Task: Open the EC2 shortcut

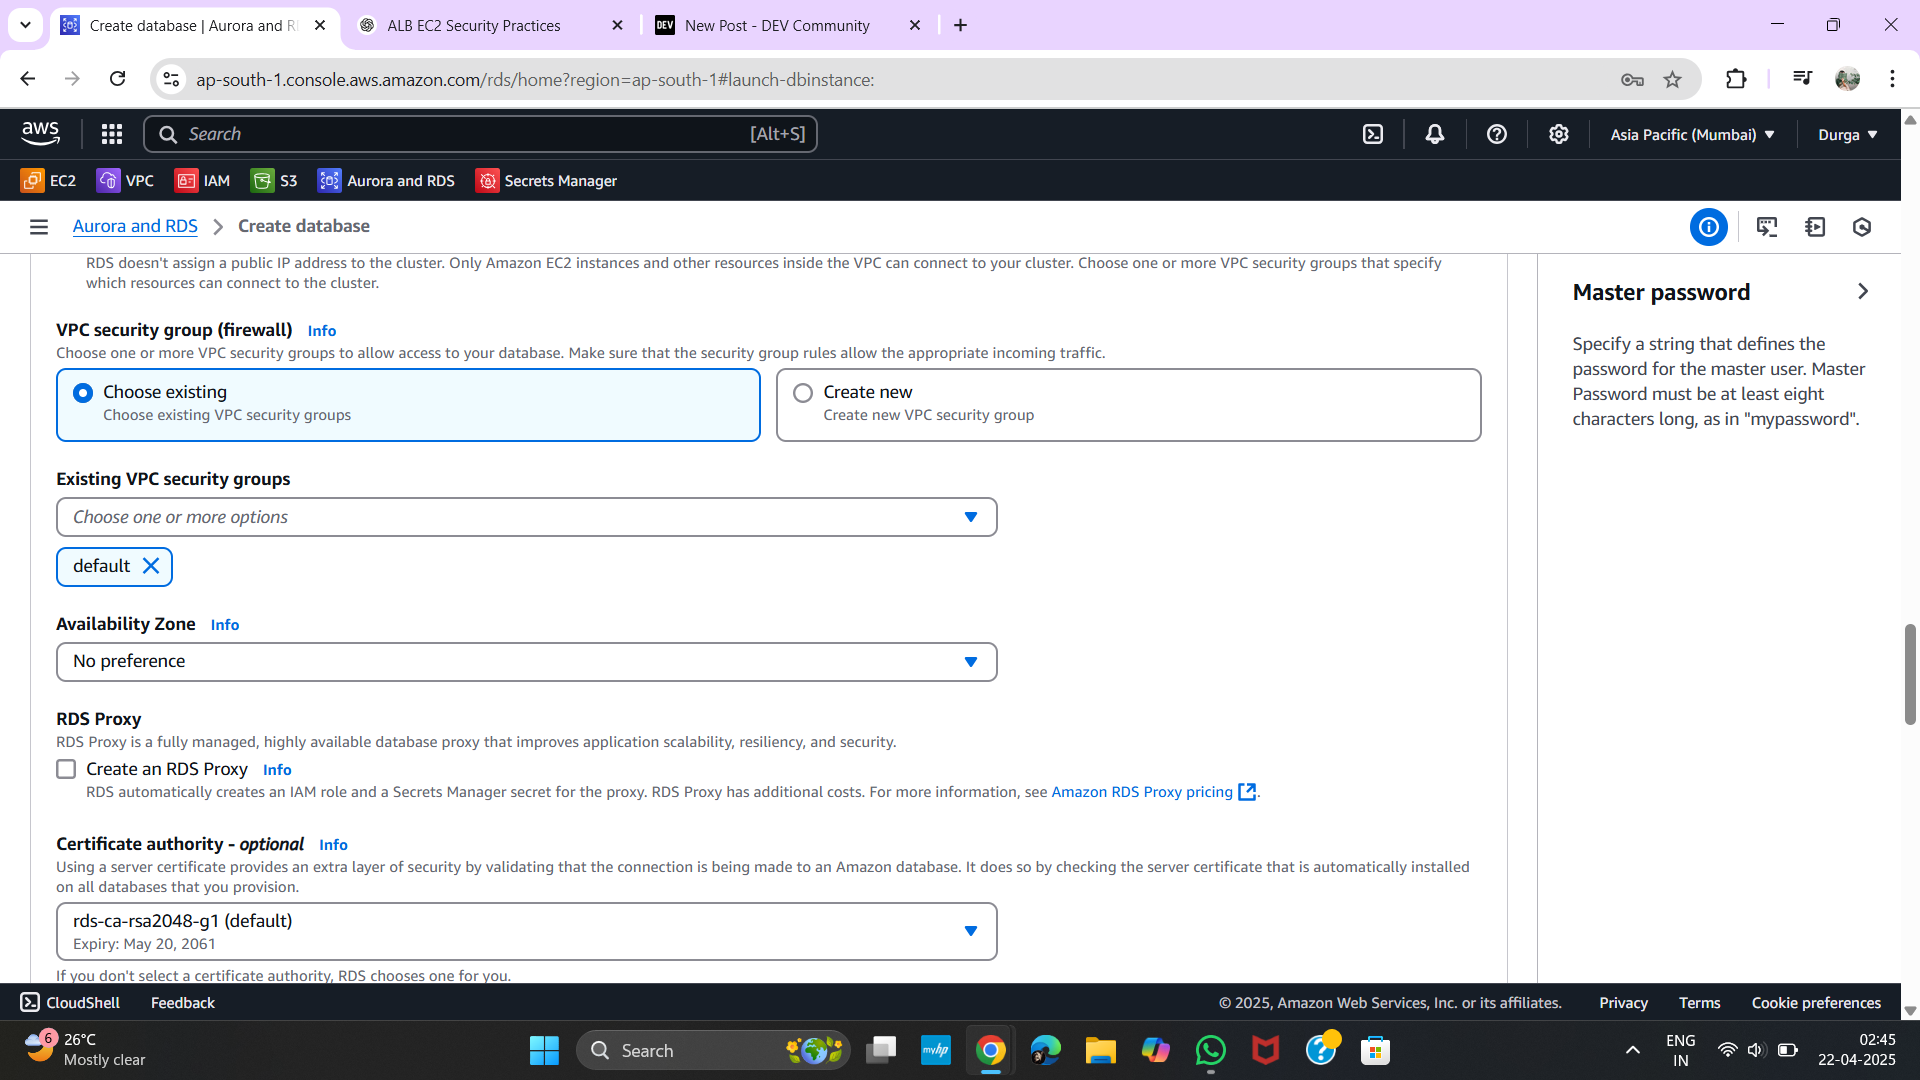Action: (48, 181)
